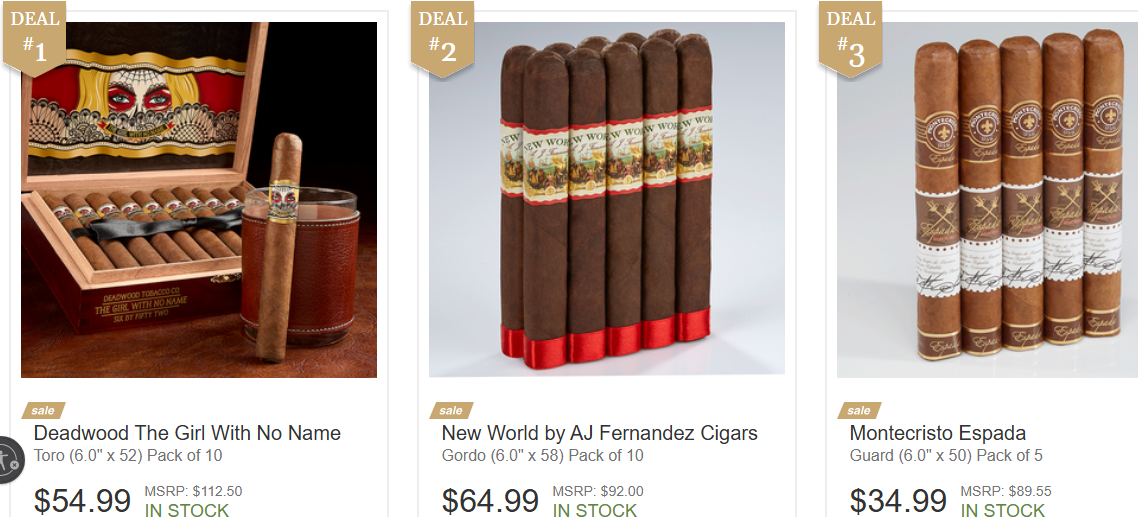Click sale tag above New World title

[451, 410]
